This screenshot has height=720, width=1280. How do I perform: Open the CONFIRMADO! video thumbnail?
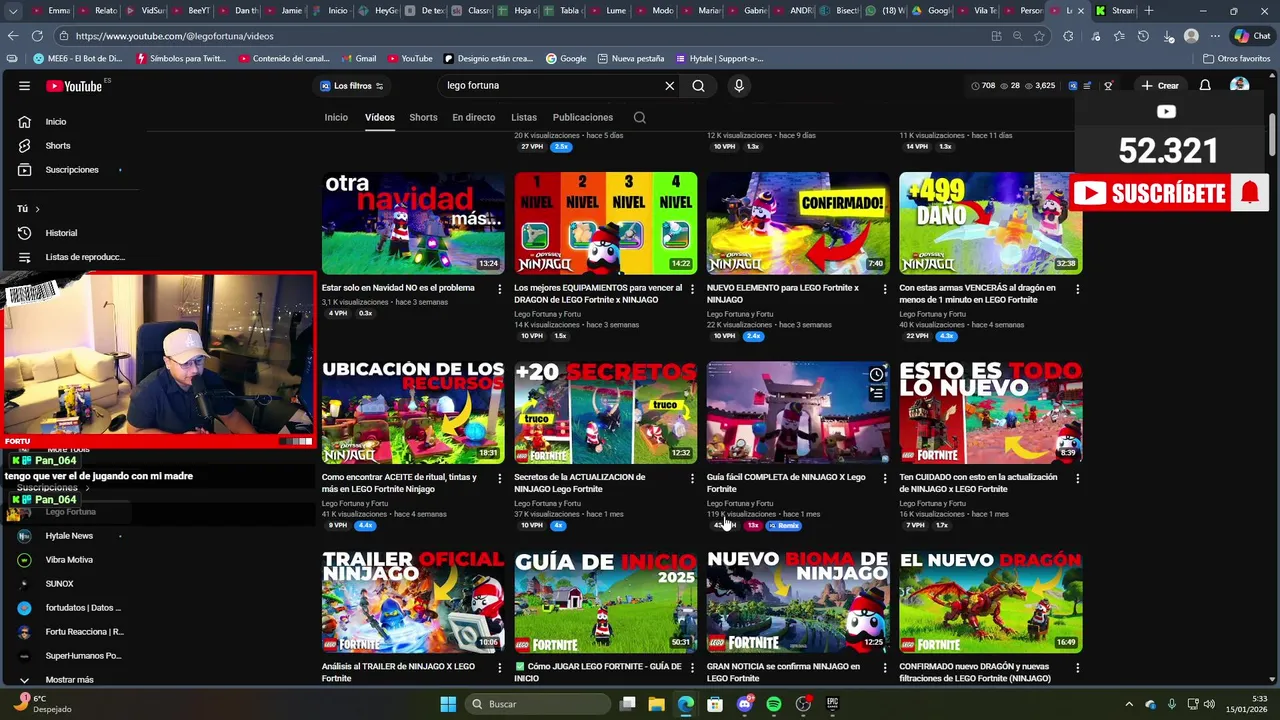(798, 223)
